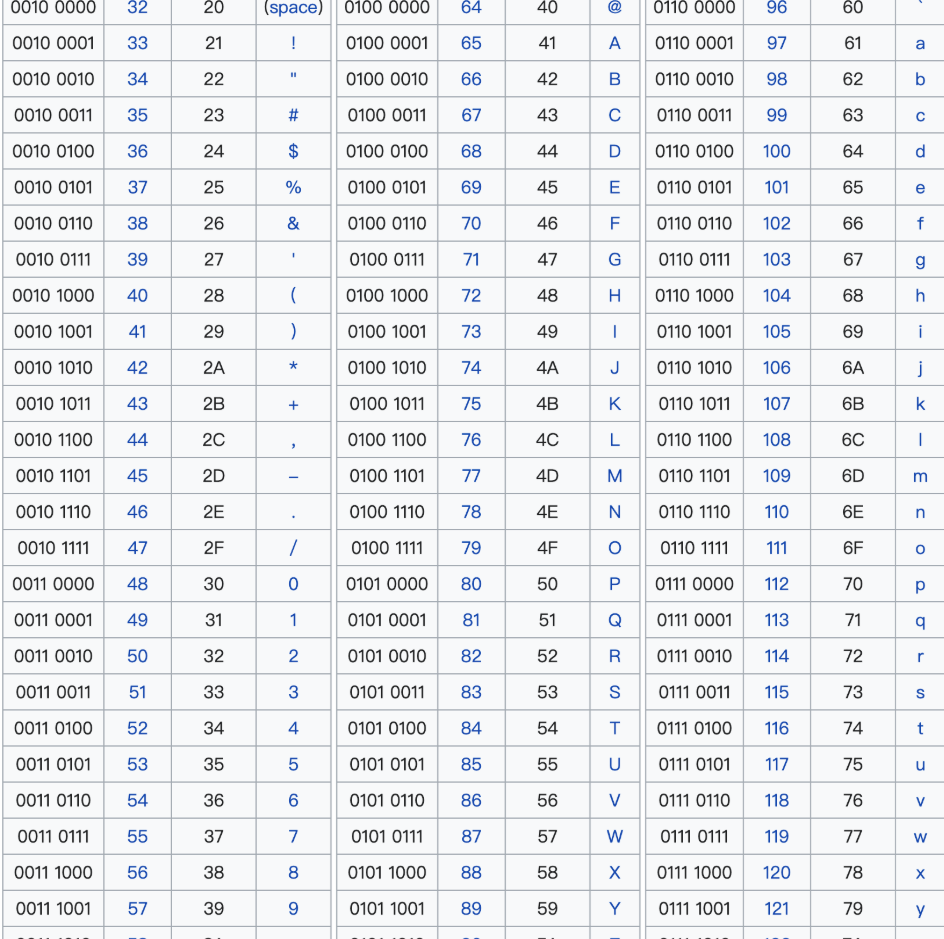Select binary cell 0011 0000
944x939 pixels.
53,584
